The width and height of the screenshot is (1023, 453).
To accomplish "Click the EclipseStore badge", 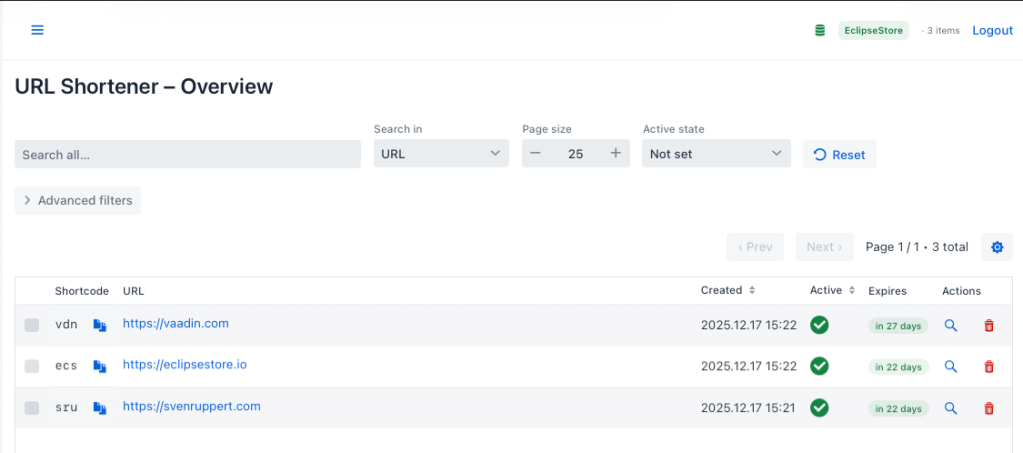I will [873, 30].
